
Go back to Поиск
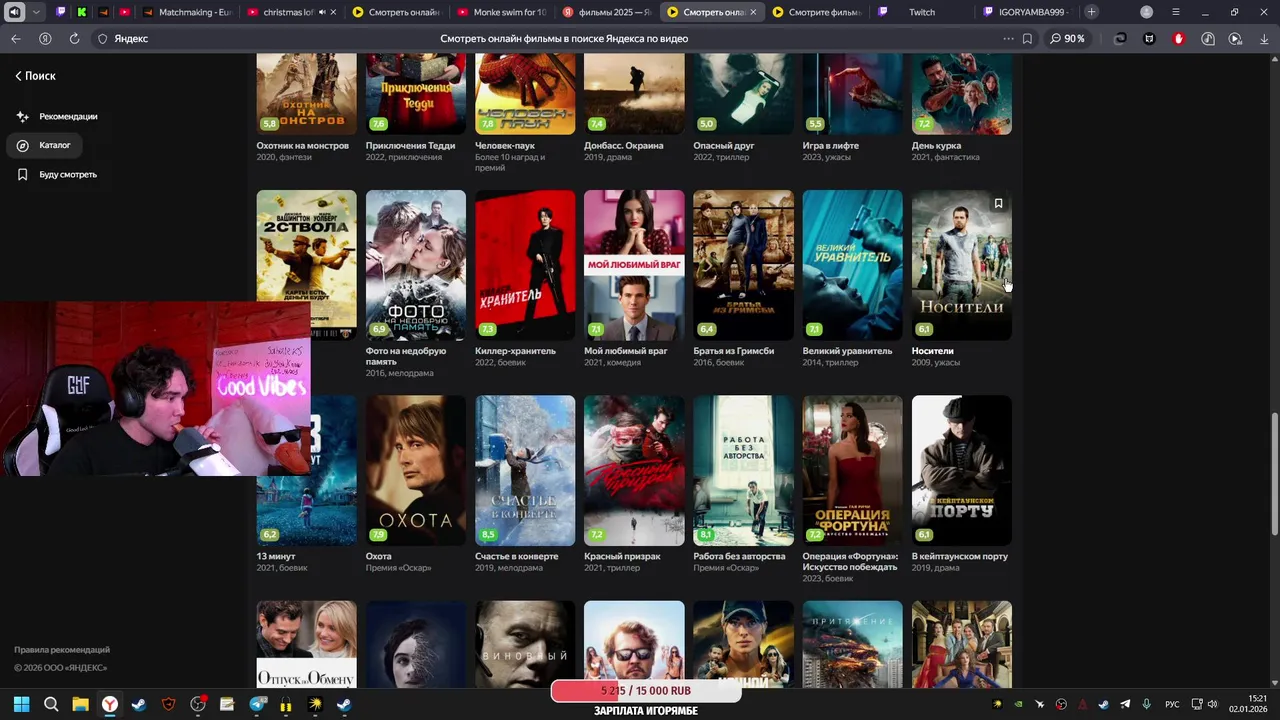pos(35,76)
